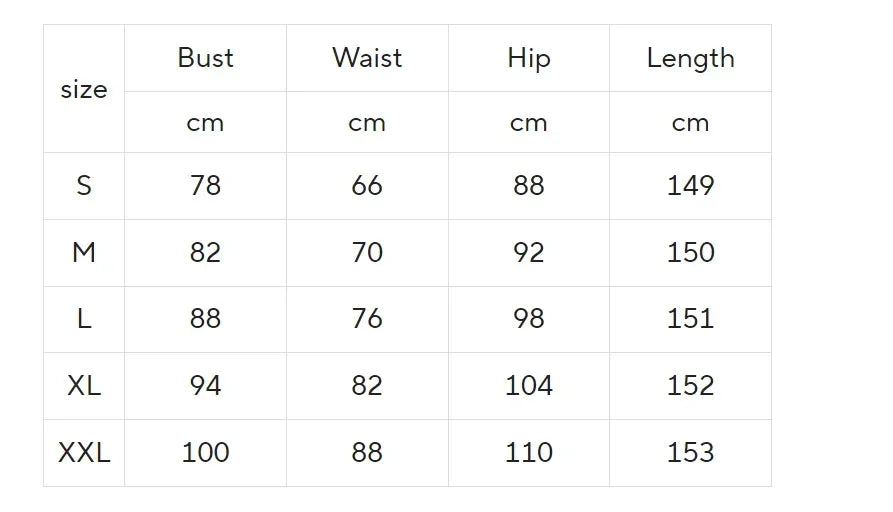Click the Bust column header
Screen dimensions: 893x512
[x=205, y=58]
